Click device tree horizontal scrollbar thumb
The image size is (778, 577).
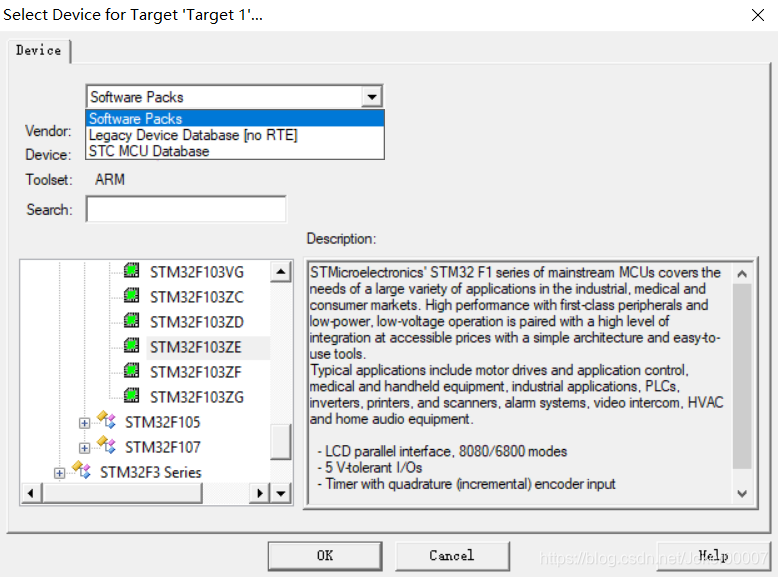point(122,493)
